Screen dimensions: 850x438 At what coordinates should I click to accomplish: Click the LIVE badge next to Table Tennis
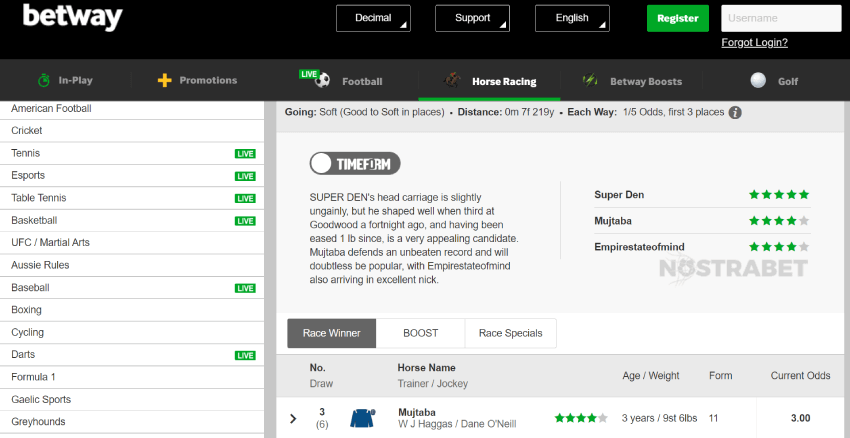click(245, 198)
